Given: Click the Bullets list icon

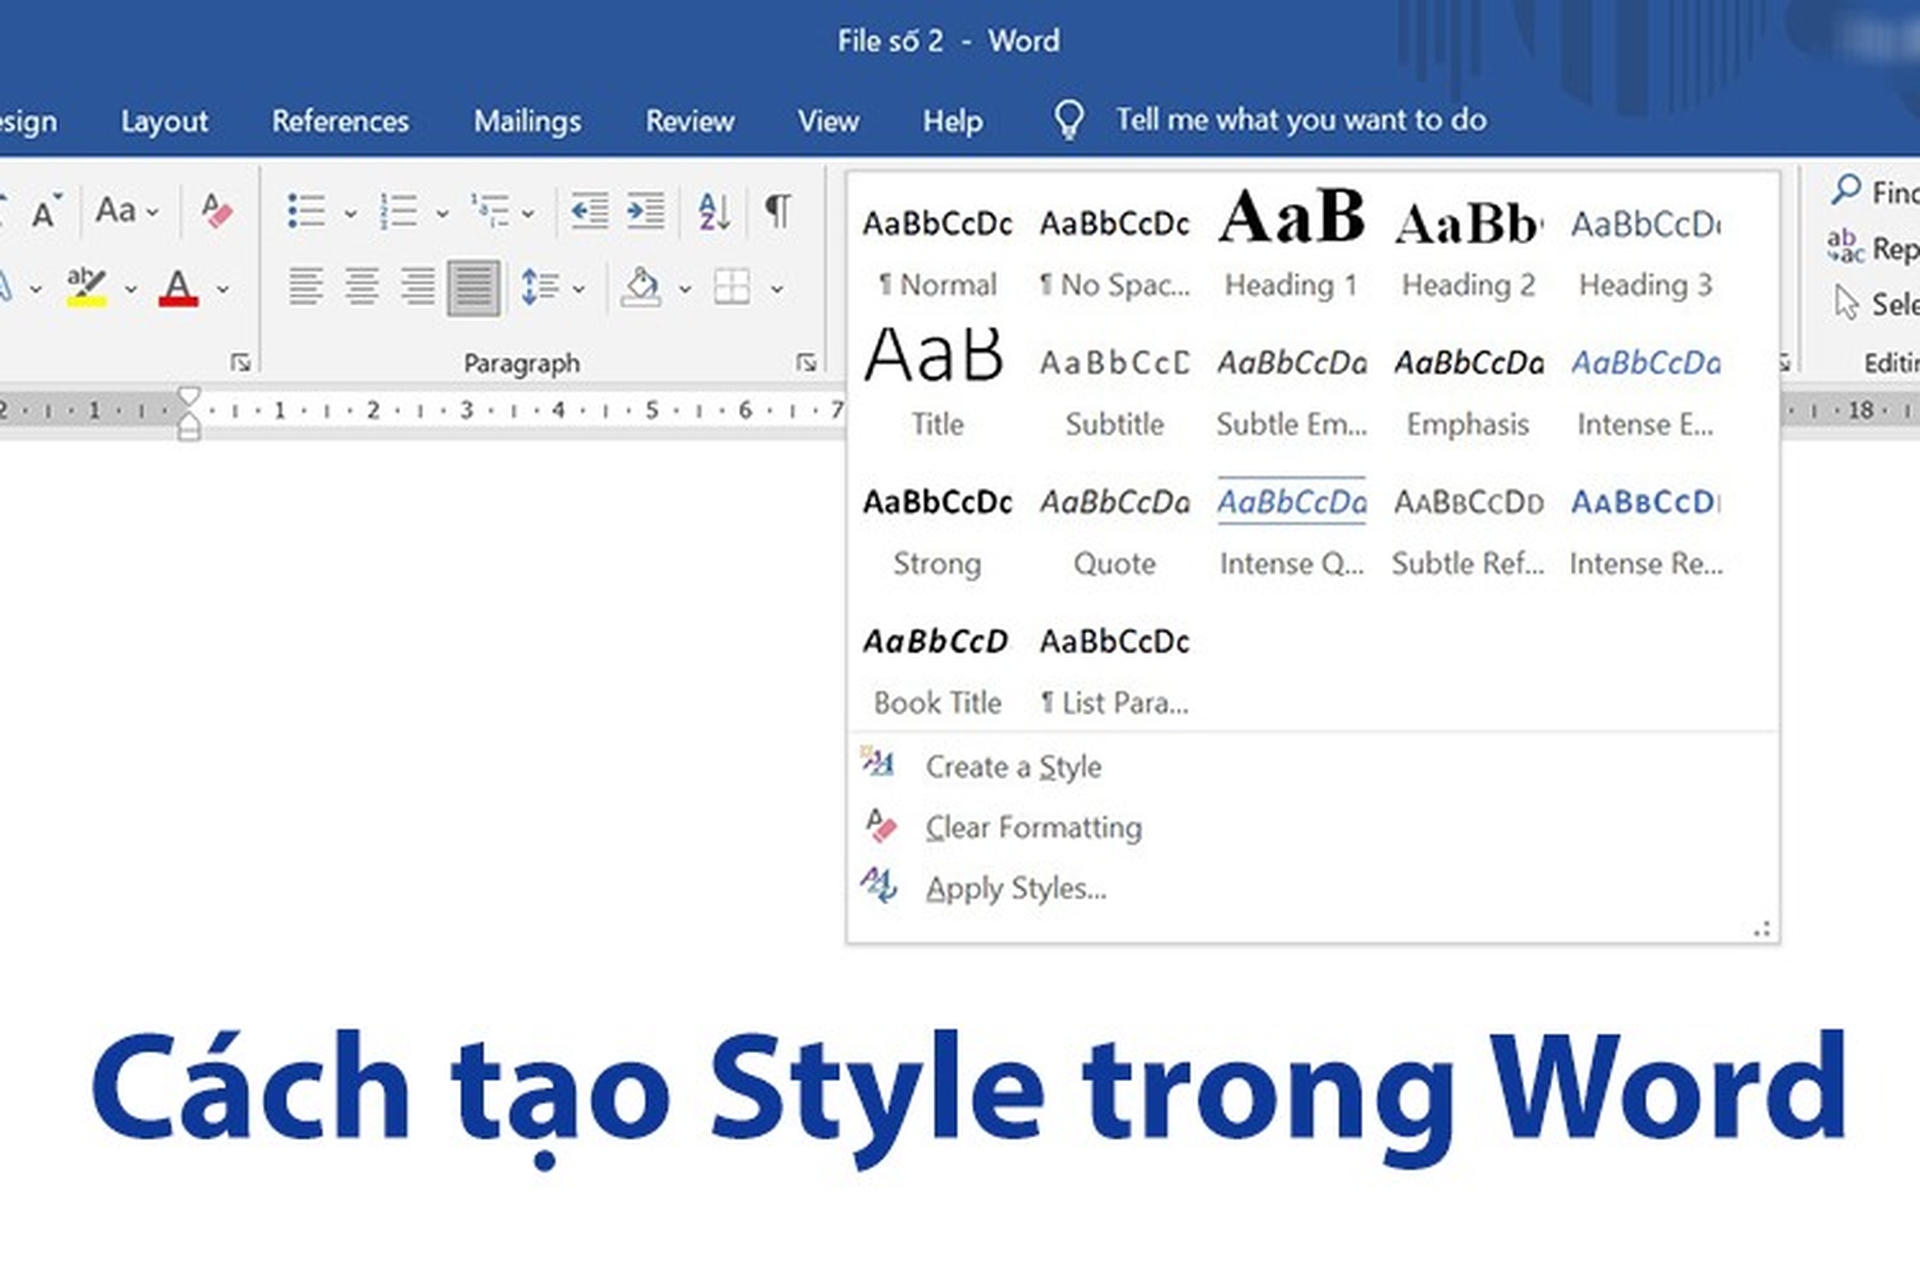Looking at the screenshot, I should [x=306, y=211].
